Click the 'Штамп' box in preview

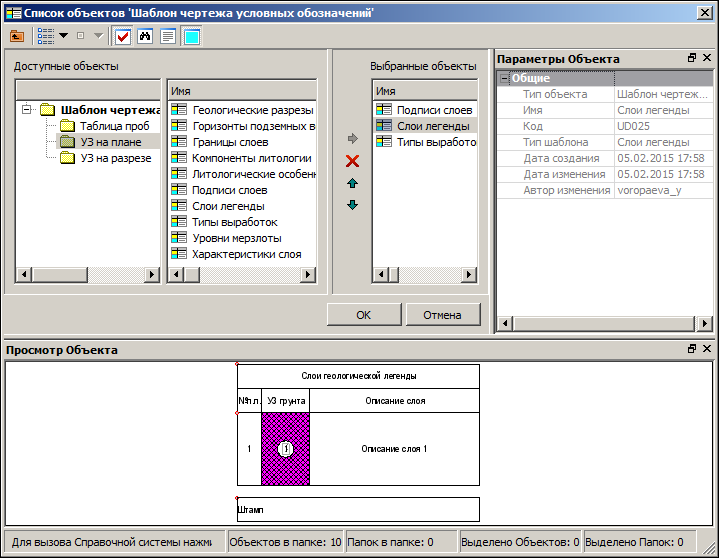358,509
